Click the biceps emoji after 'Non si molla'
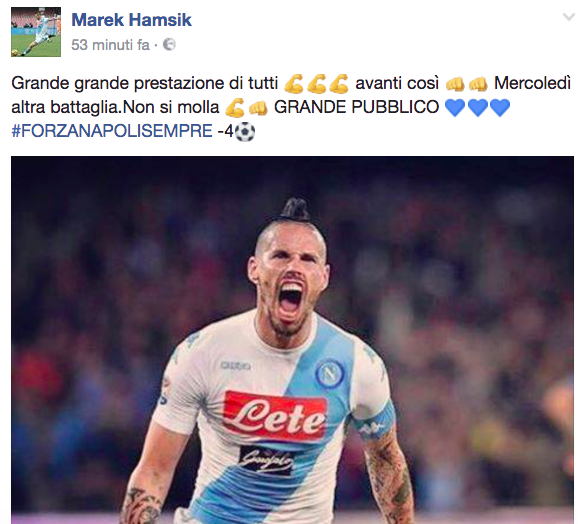Viewport: 578px width, 524px height. tap(234, 108)
